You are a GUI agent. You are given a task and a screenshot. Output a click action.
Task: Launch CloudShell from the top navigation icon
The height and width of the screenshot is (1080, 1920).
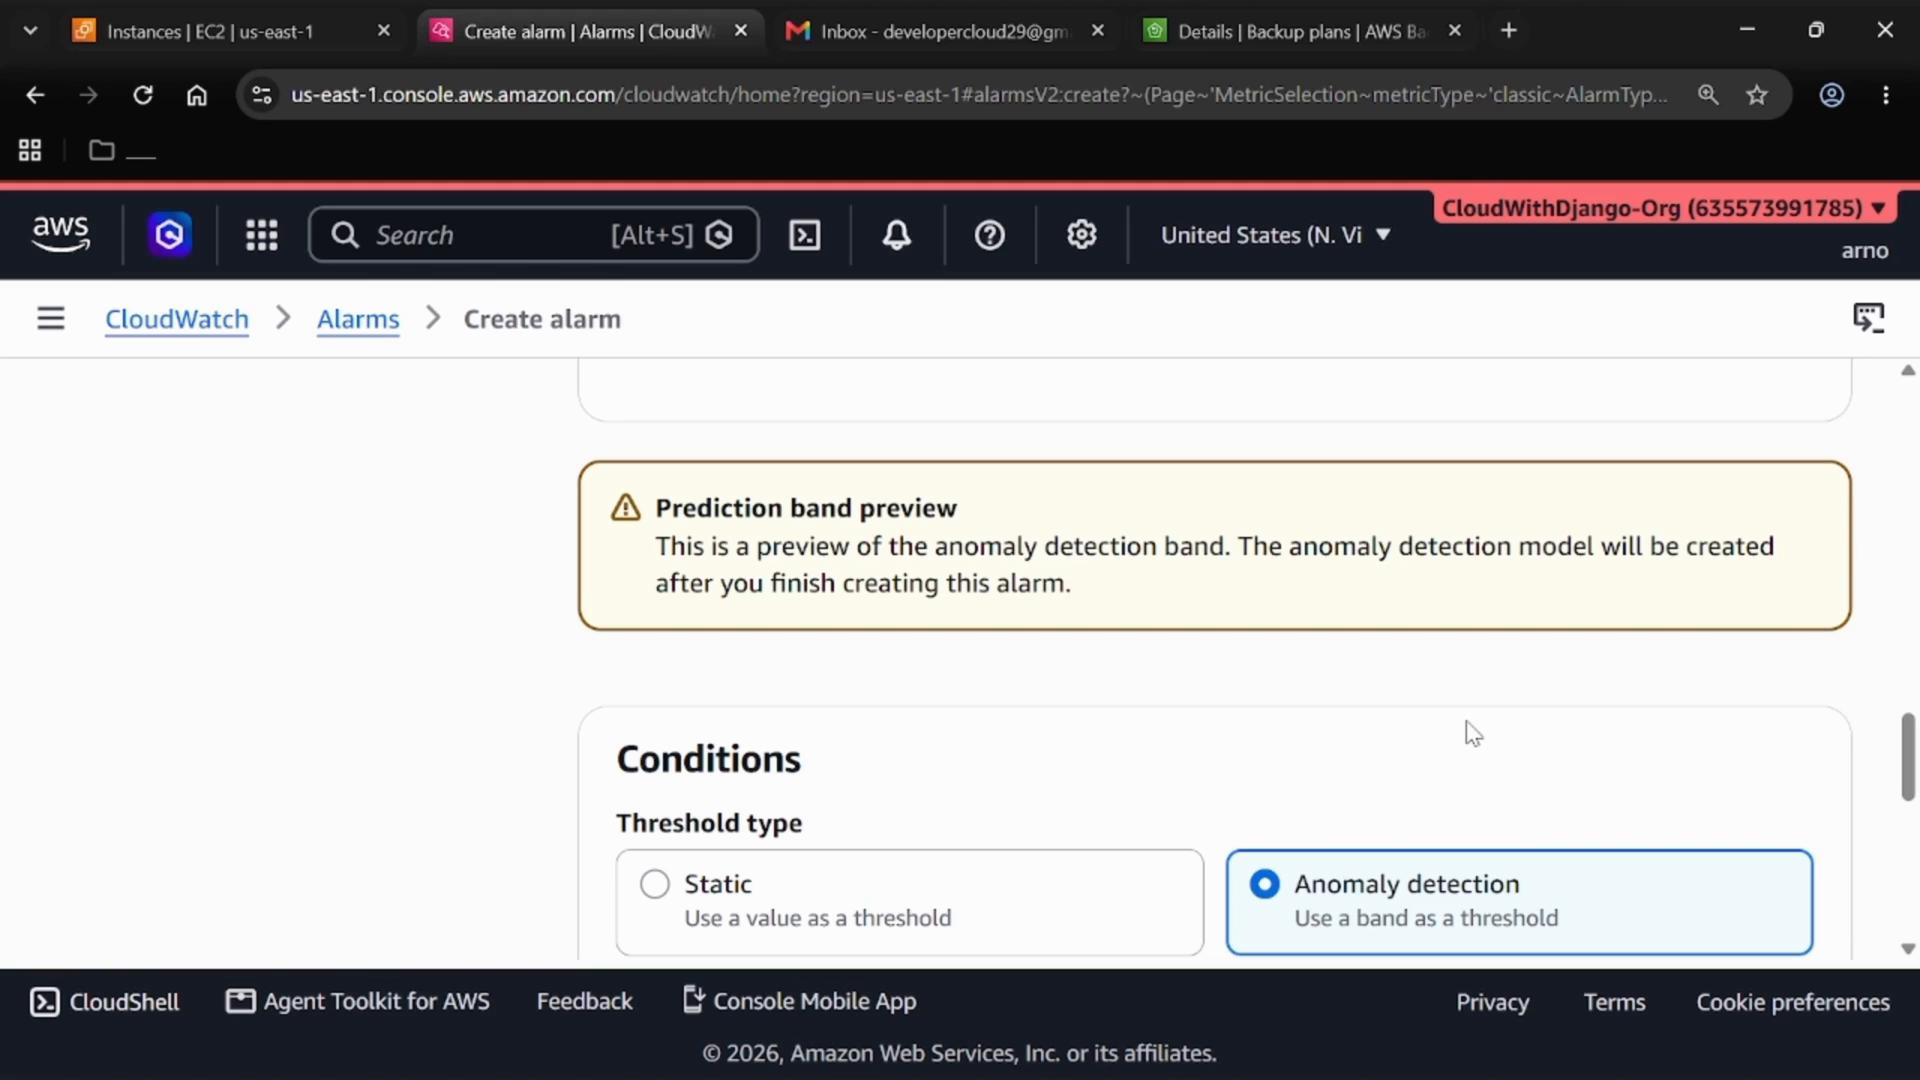tap(805, 235)
